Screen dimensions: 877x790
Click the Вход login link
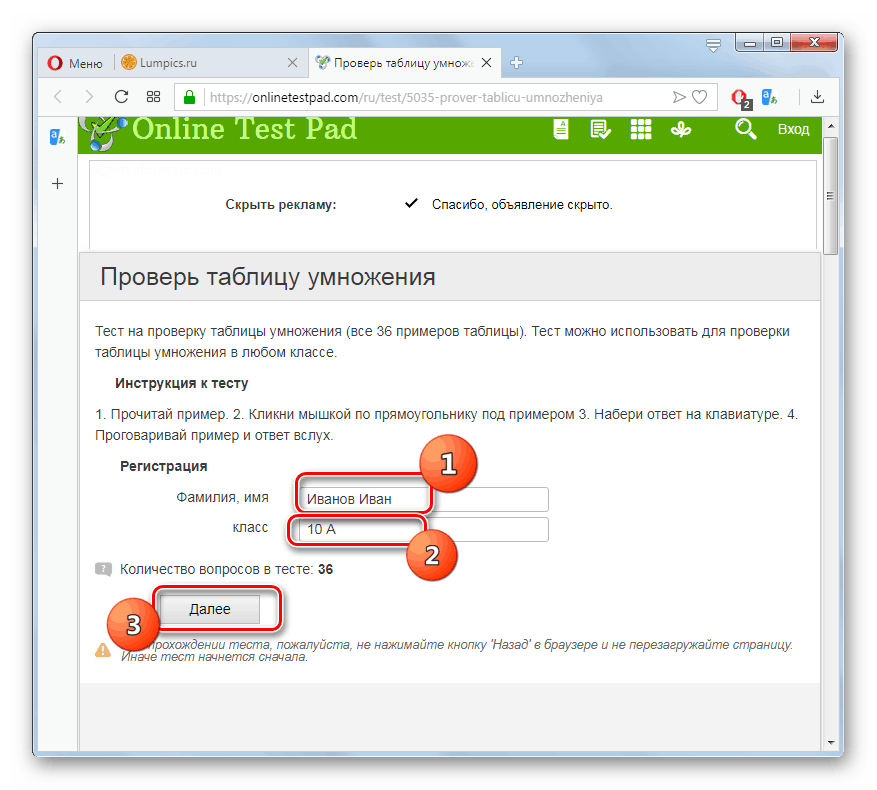coord(793,129)
